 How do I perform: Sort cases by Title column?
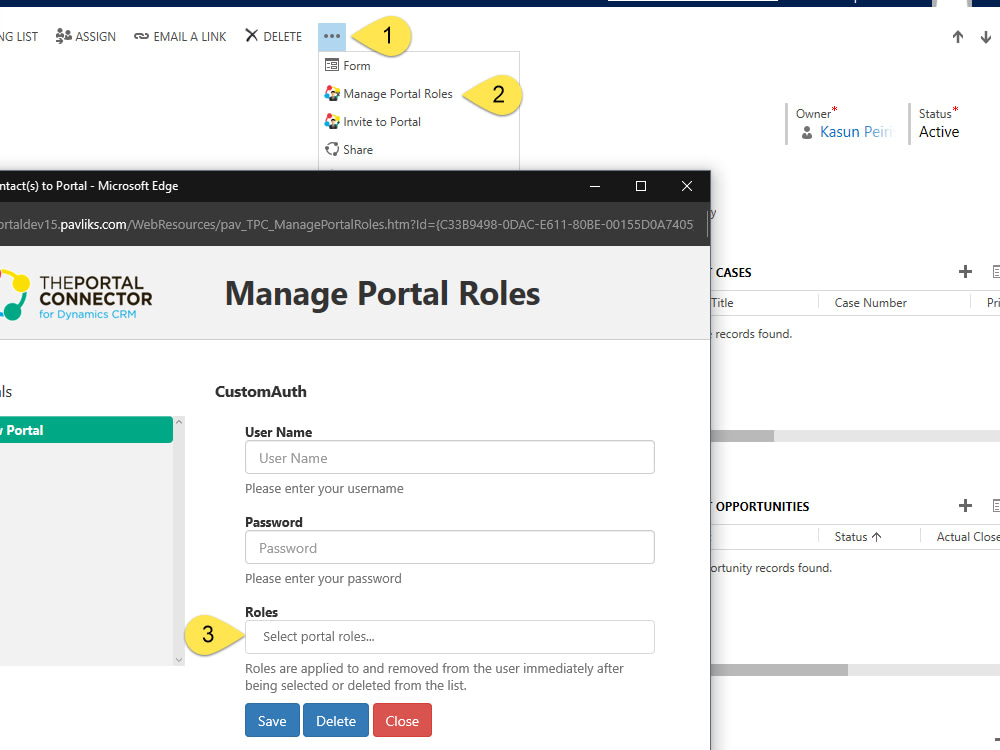722,303
